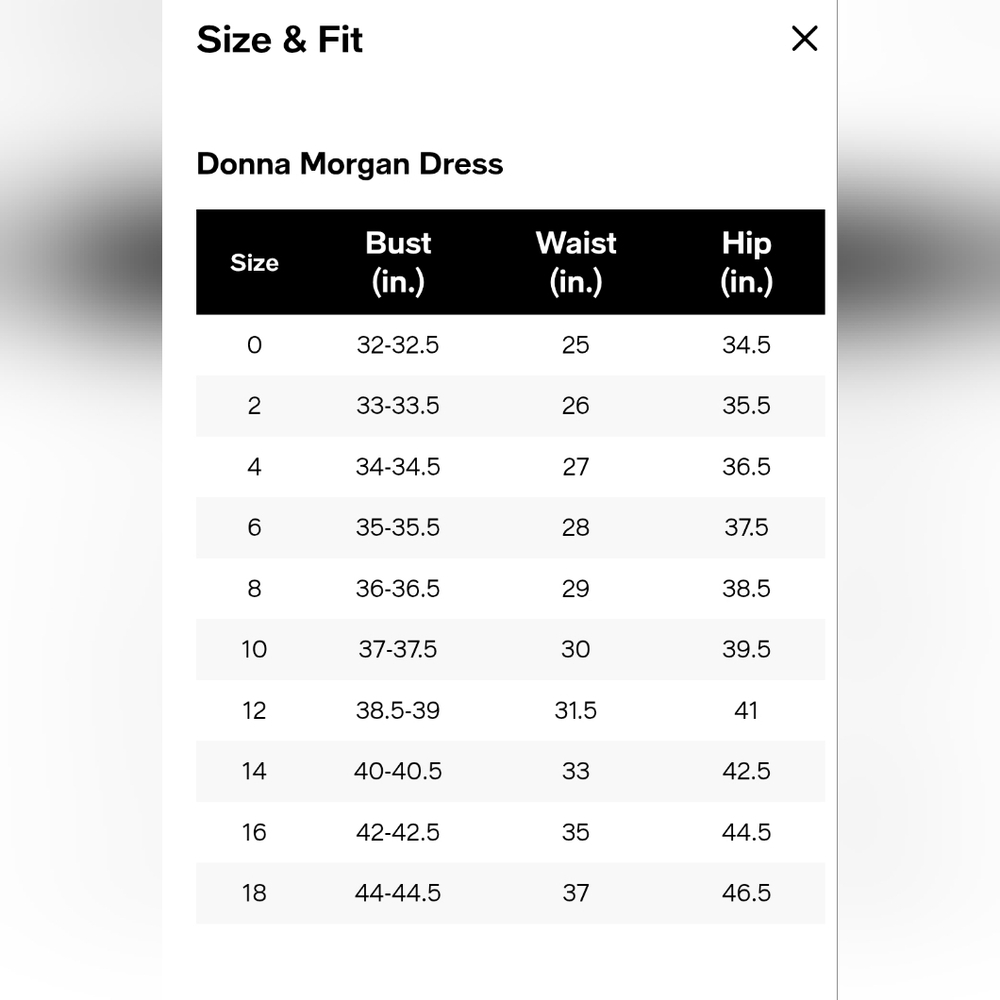
Task: Select size 8 in the chart
Action: 254,589
